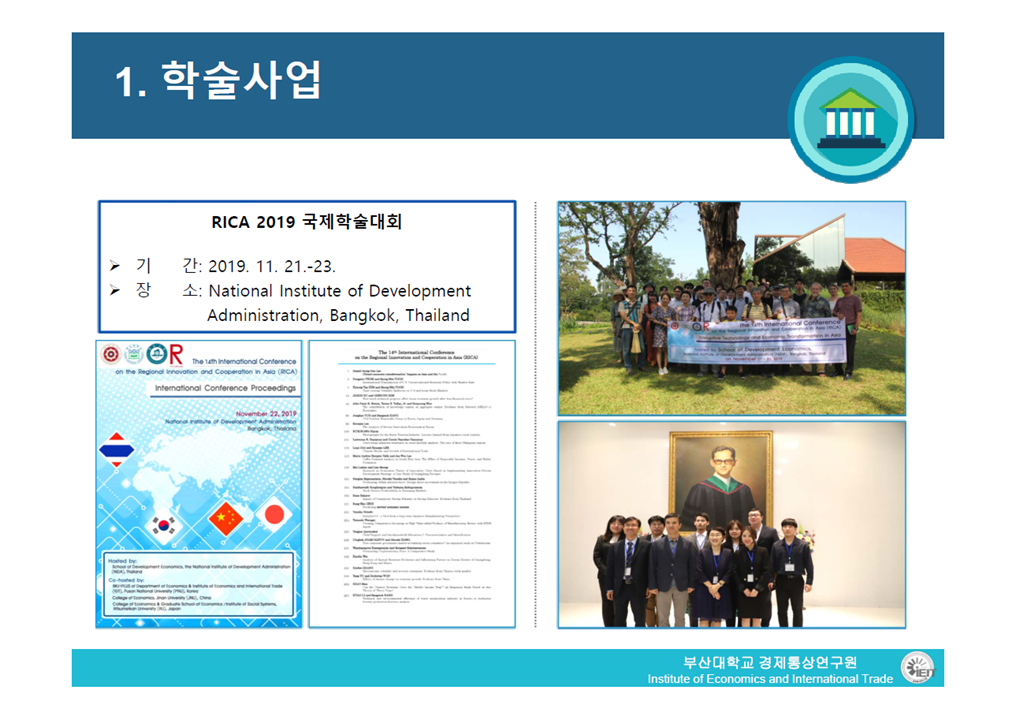Screen dimensions: 1016x720
Task: Click the South Korean flag icon
Action: 163,524
